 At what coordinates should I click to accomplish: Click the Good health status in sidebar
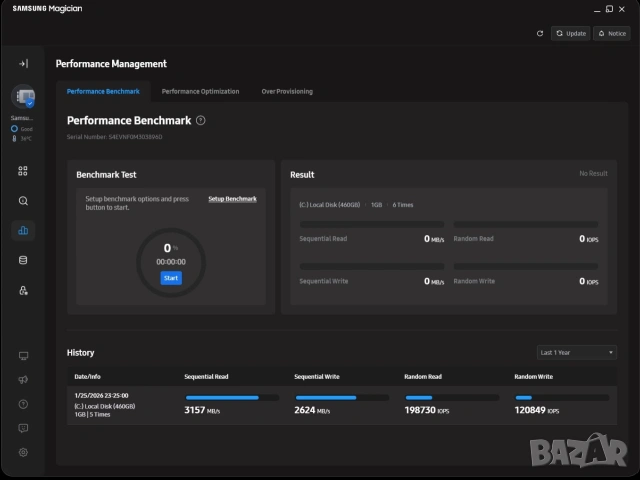pos(22,129)
